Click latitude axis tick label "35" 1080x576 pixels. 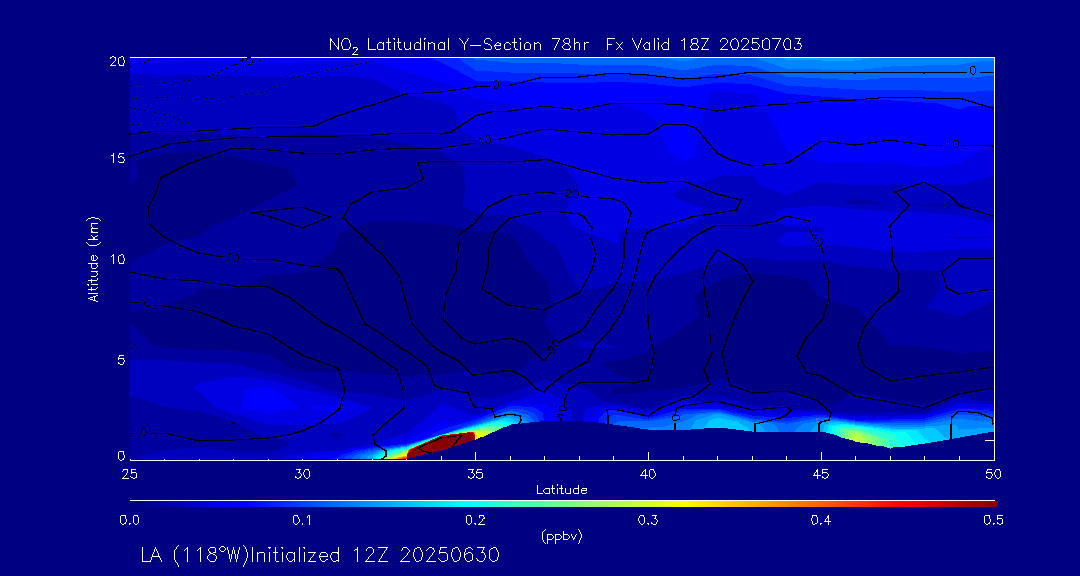pos(475,474)
